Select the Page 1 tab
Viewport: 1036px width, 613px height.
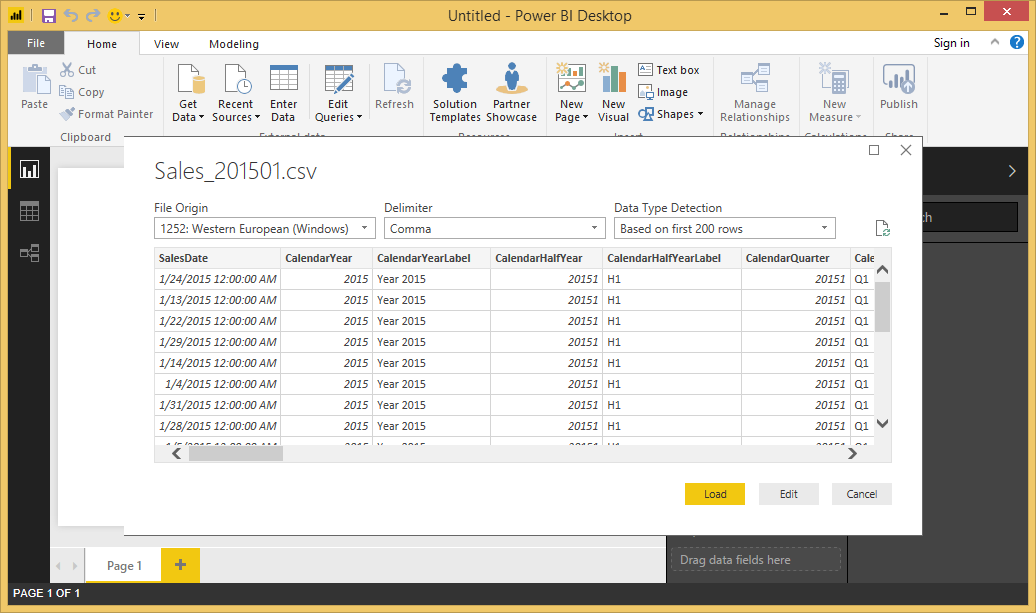pos(124,565)
